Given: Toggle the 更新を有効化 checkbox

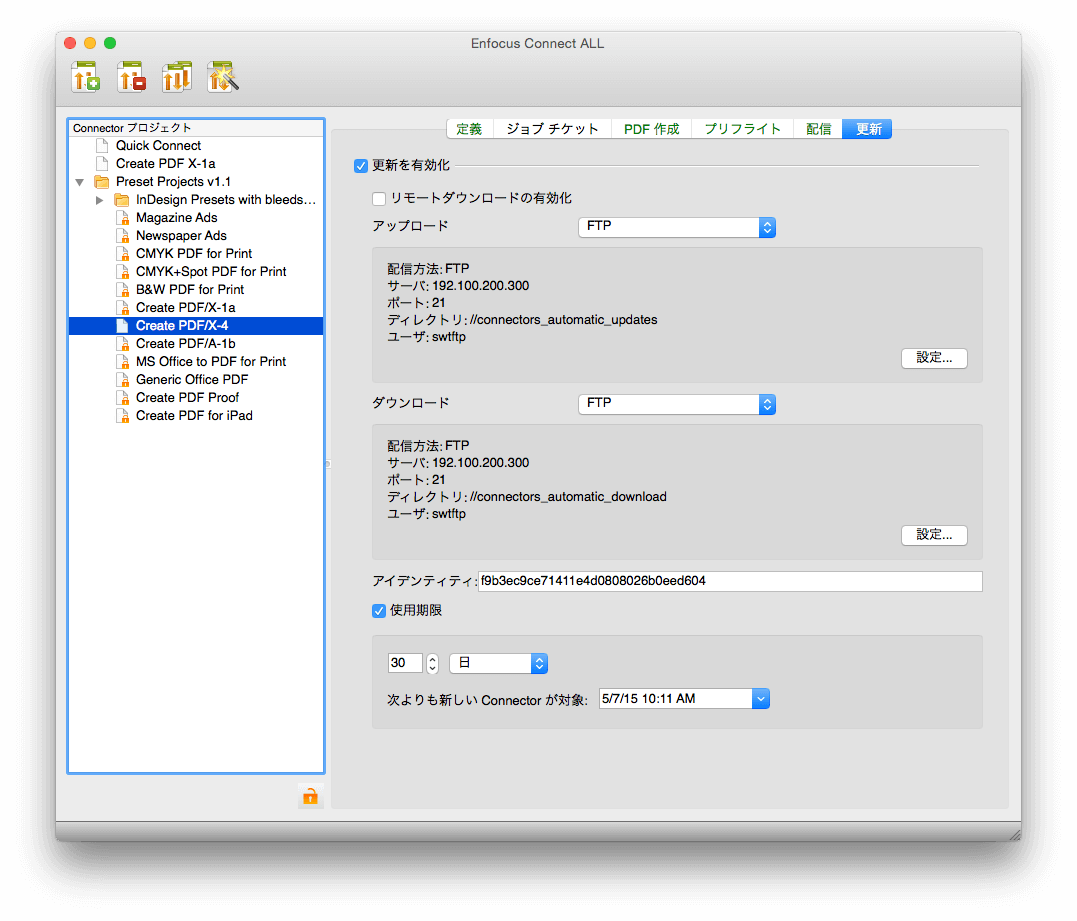Looking at the screenshot, I should click(x=361, y=166).
